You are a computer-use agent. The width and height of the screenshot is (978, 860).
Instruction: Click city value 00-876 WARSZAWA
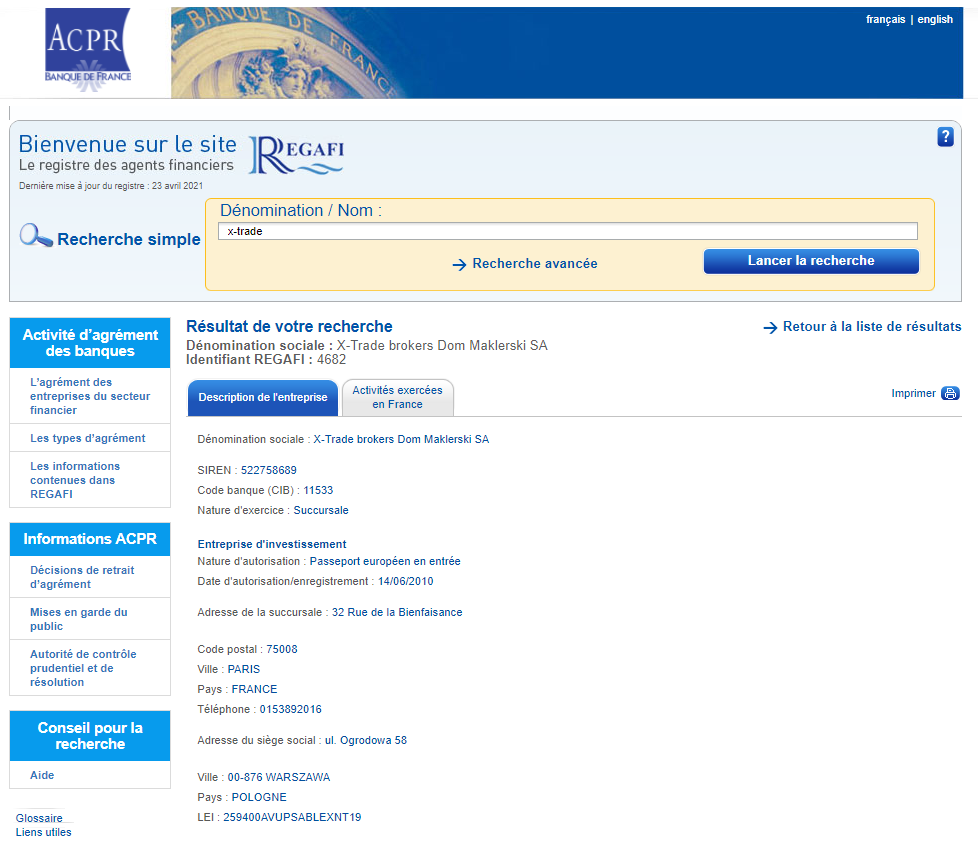pos(279,777)
